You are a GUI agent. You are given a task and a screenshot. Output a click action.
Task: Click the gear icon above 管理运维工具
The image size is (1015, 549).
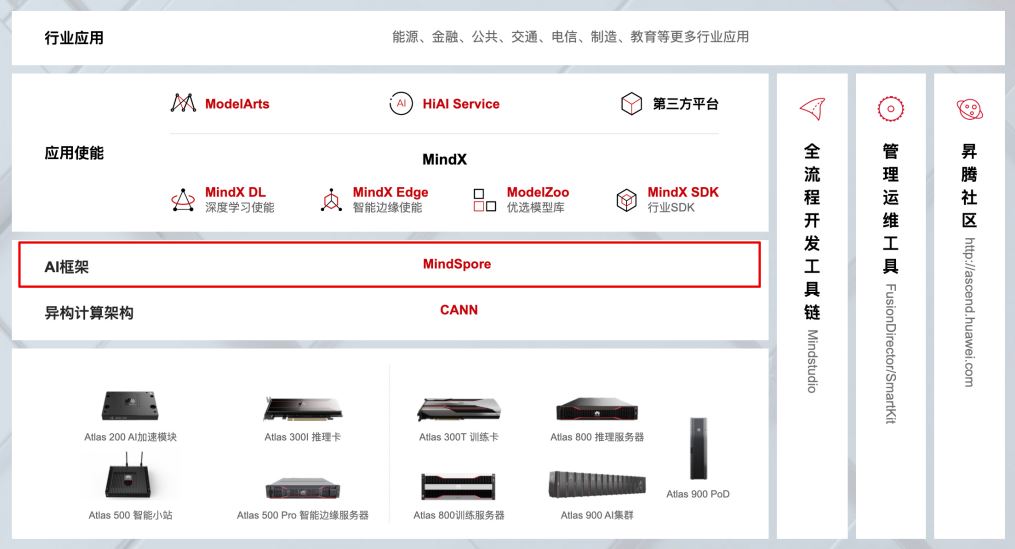tap(891, 109)
